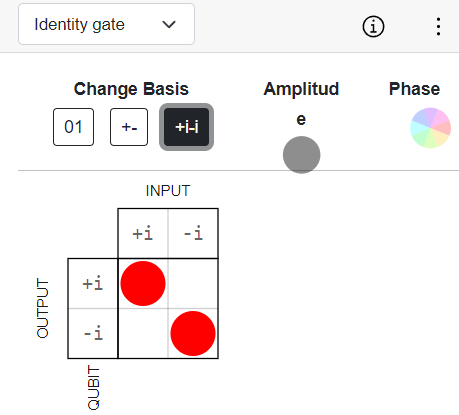This screenshot has width=459, height=415.
Task: Open the Identity gate dropdown
Action: click(106, 24)
